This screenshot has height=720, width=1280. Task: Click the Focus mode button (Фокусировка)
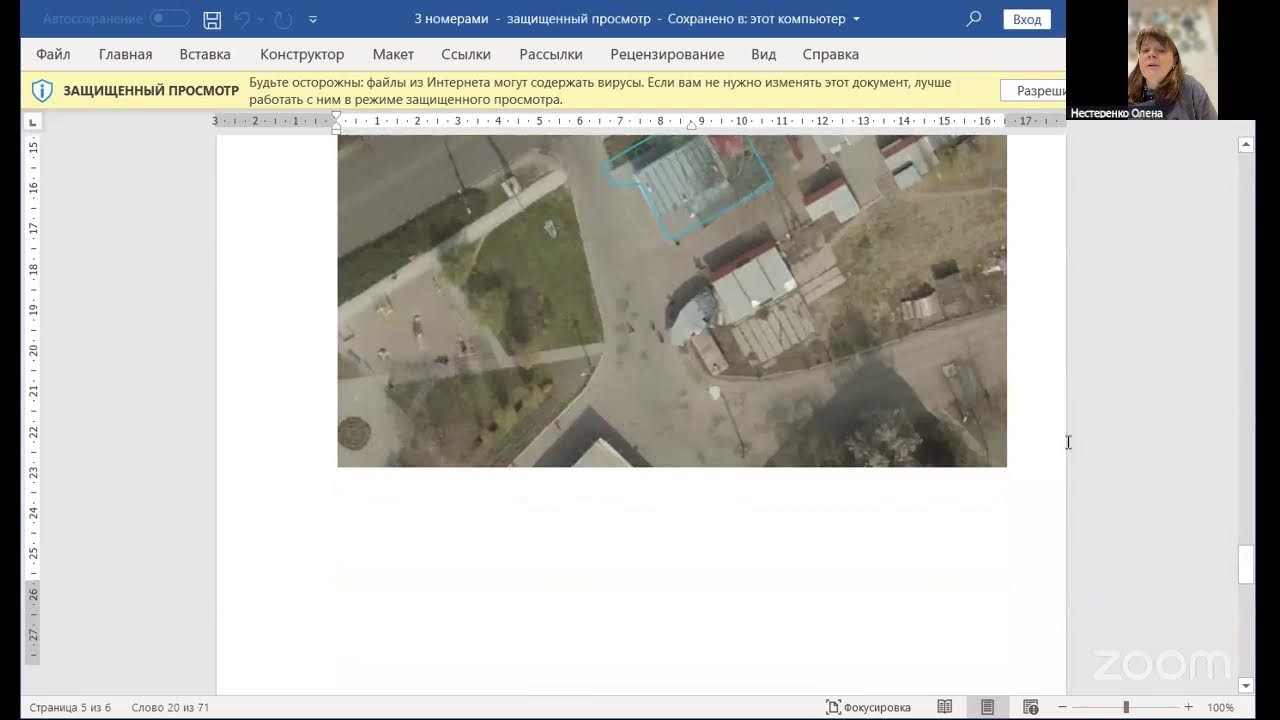click(x=868, y=707)
